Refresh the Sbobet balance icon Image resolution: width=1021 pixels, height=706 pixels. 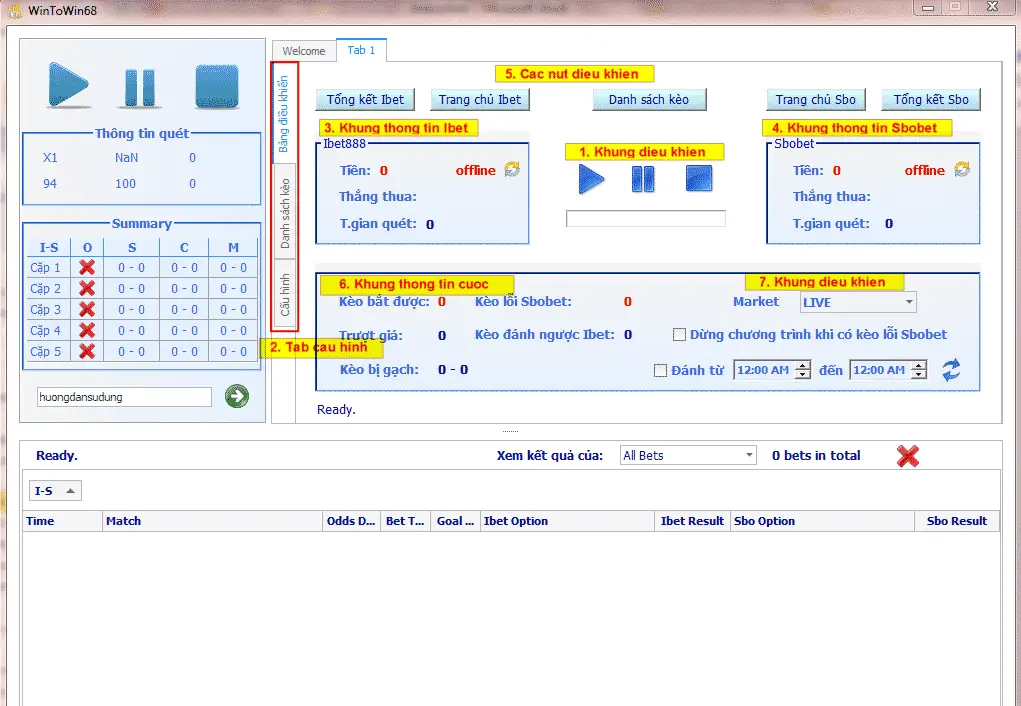click(962, 170)
